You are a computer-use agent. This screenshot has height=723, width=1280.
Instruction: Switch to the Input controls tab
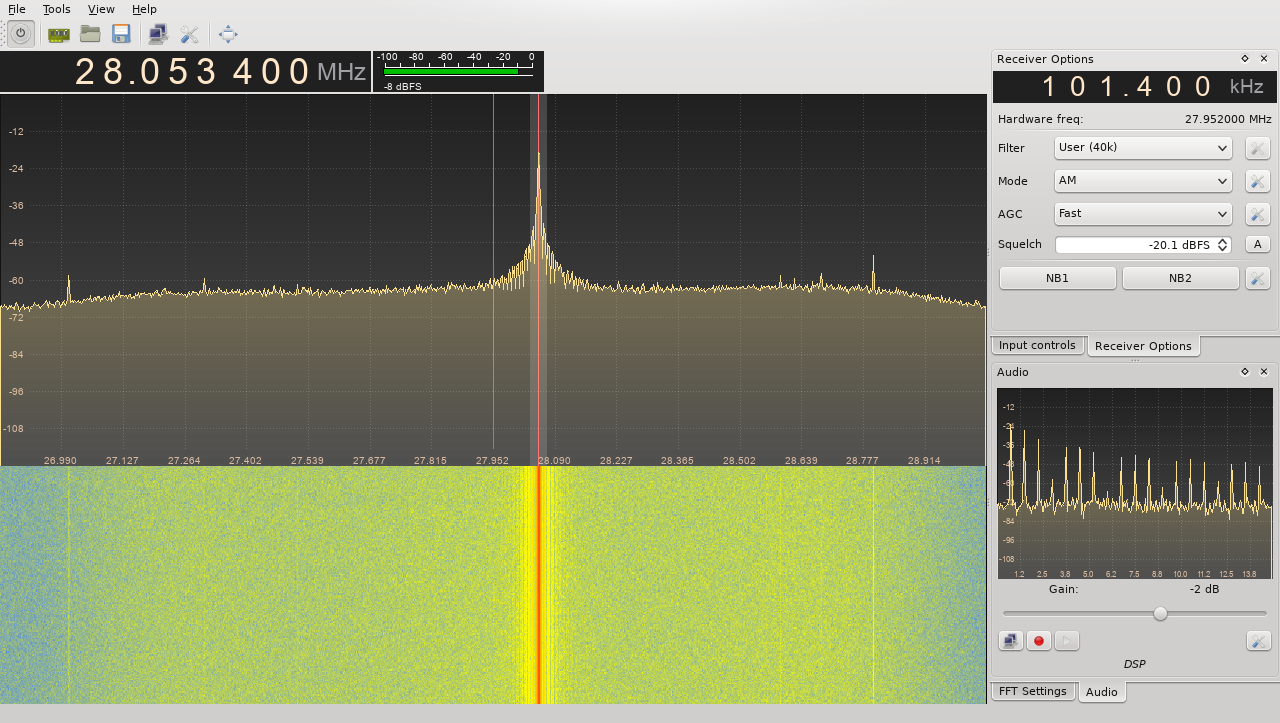click(x=1038, y=345)
